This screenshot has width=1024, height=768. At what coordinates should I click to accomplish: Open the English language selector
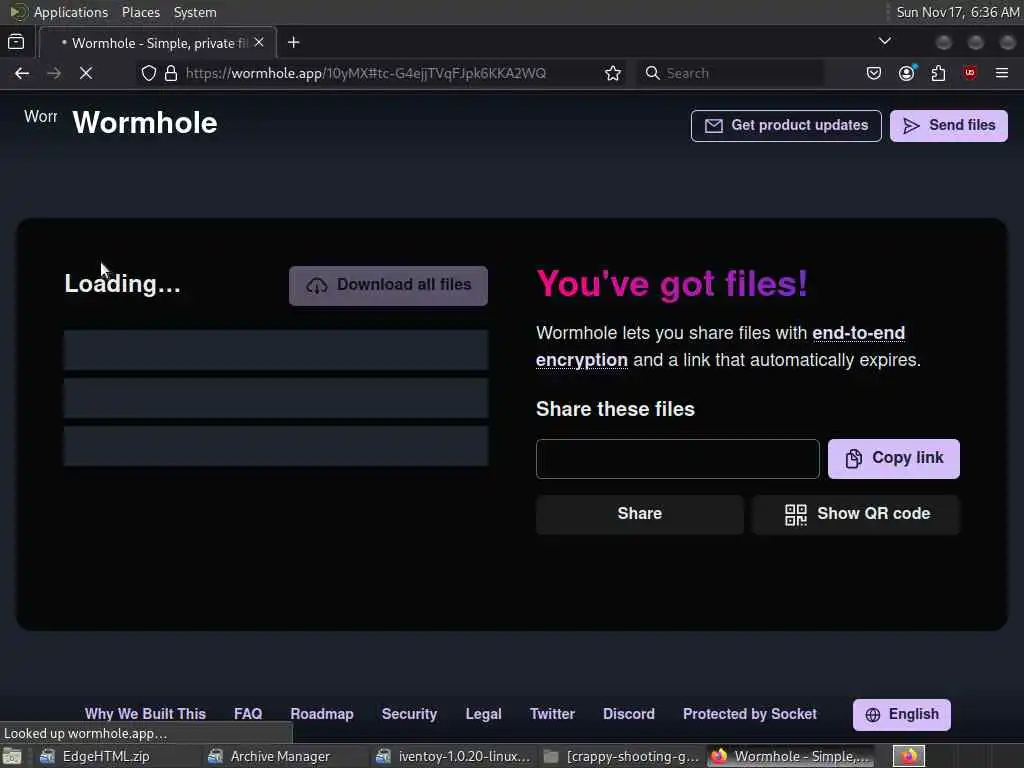pyautogui.click(x=902, y=714)
